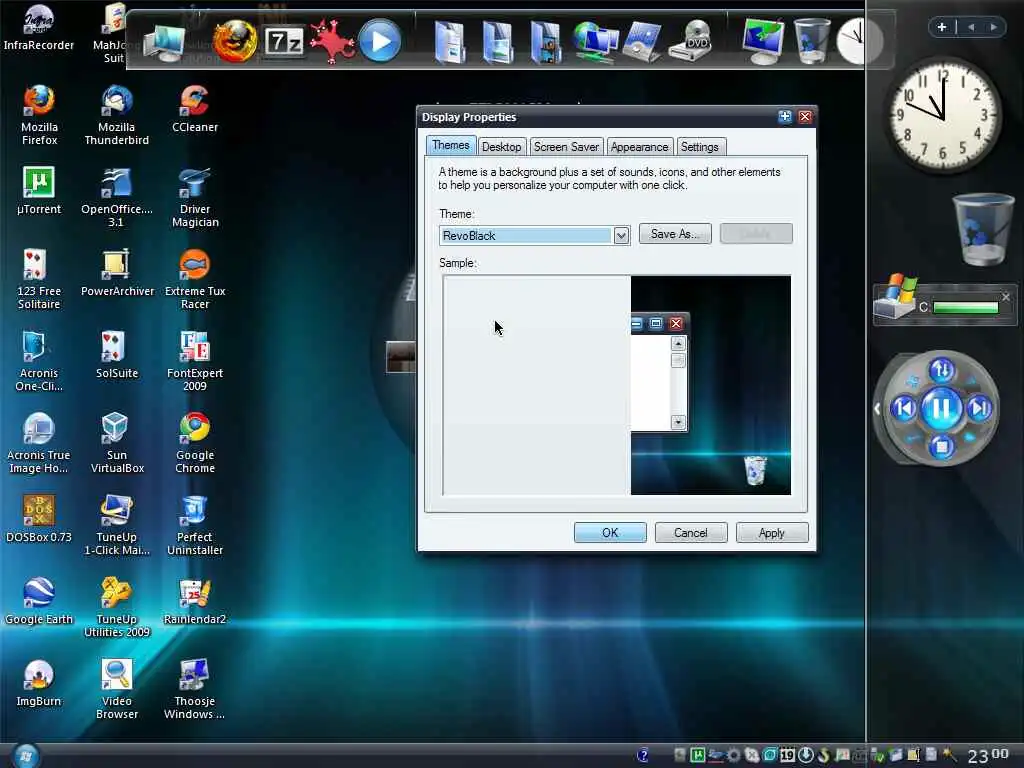The height and width of the screenshot is (768, 1024).
Task: Launch TuneUp 1-Click Maintenance icon
Action: click(x=116, y=524)
